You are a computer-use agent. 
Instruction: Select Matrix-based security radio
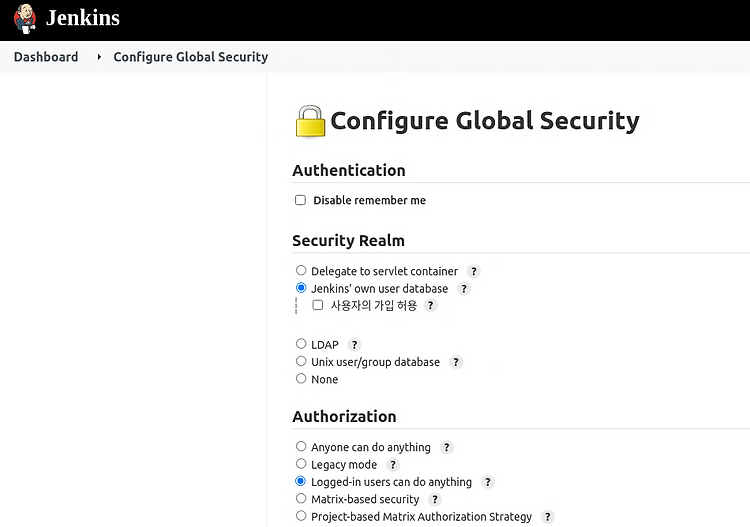coord(301,498)
